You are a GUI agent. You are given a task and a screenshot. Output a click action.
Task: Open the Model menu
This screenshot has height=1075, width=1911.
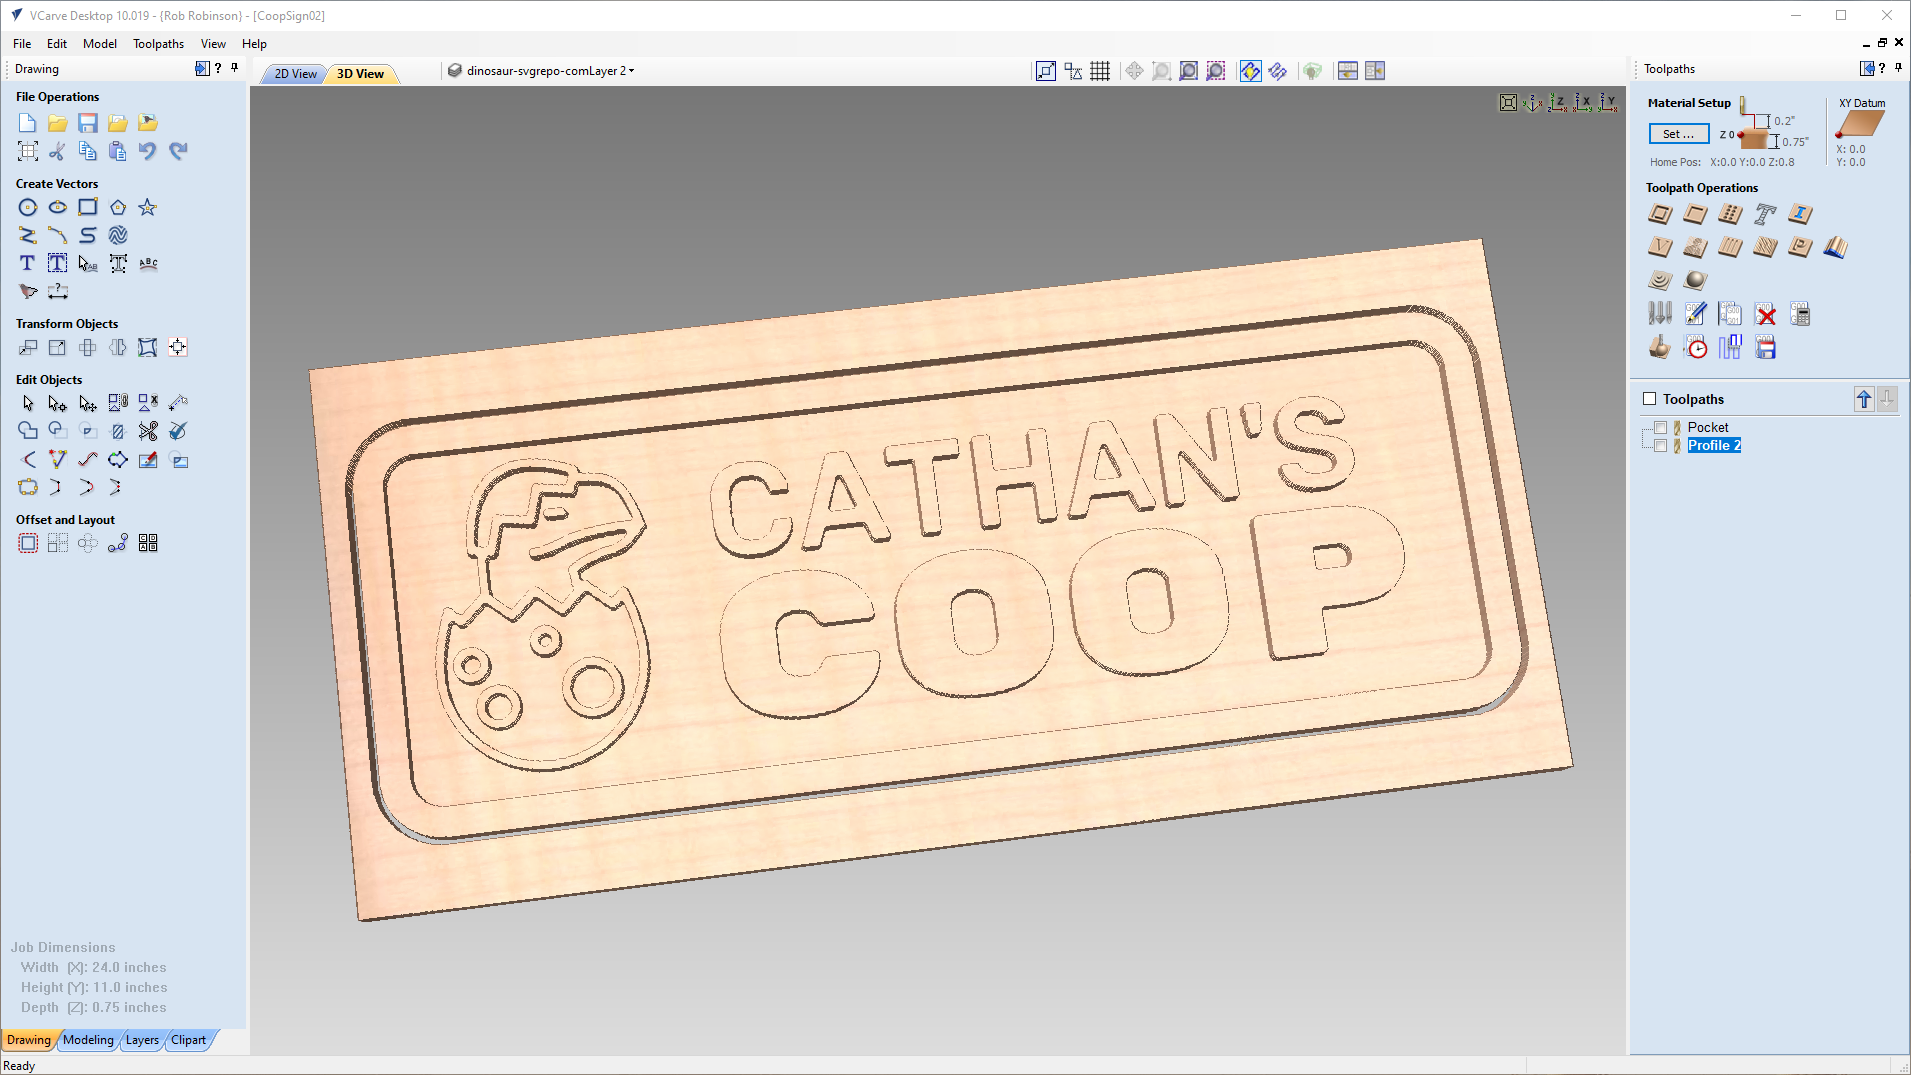point(100,44)
